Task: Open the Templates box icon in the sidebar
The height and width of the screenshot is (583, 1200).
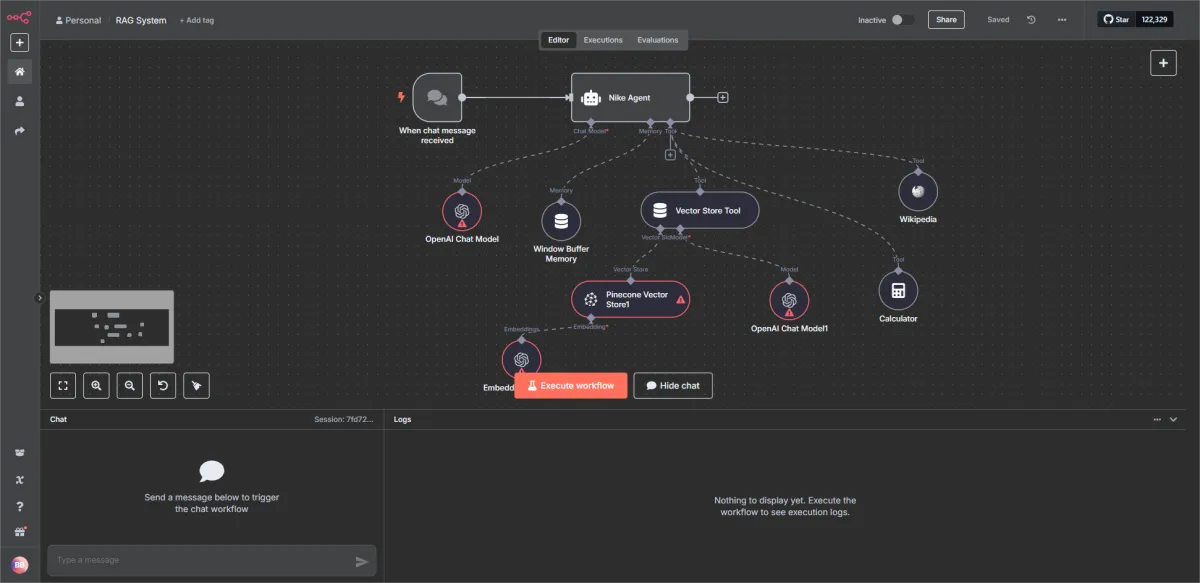Action: pyautogui.click(x=20, y=452)
